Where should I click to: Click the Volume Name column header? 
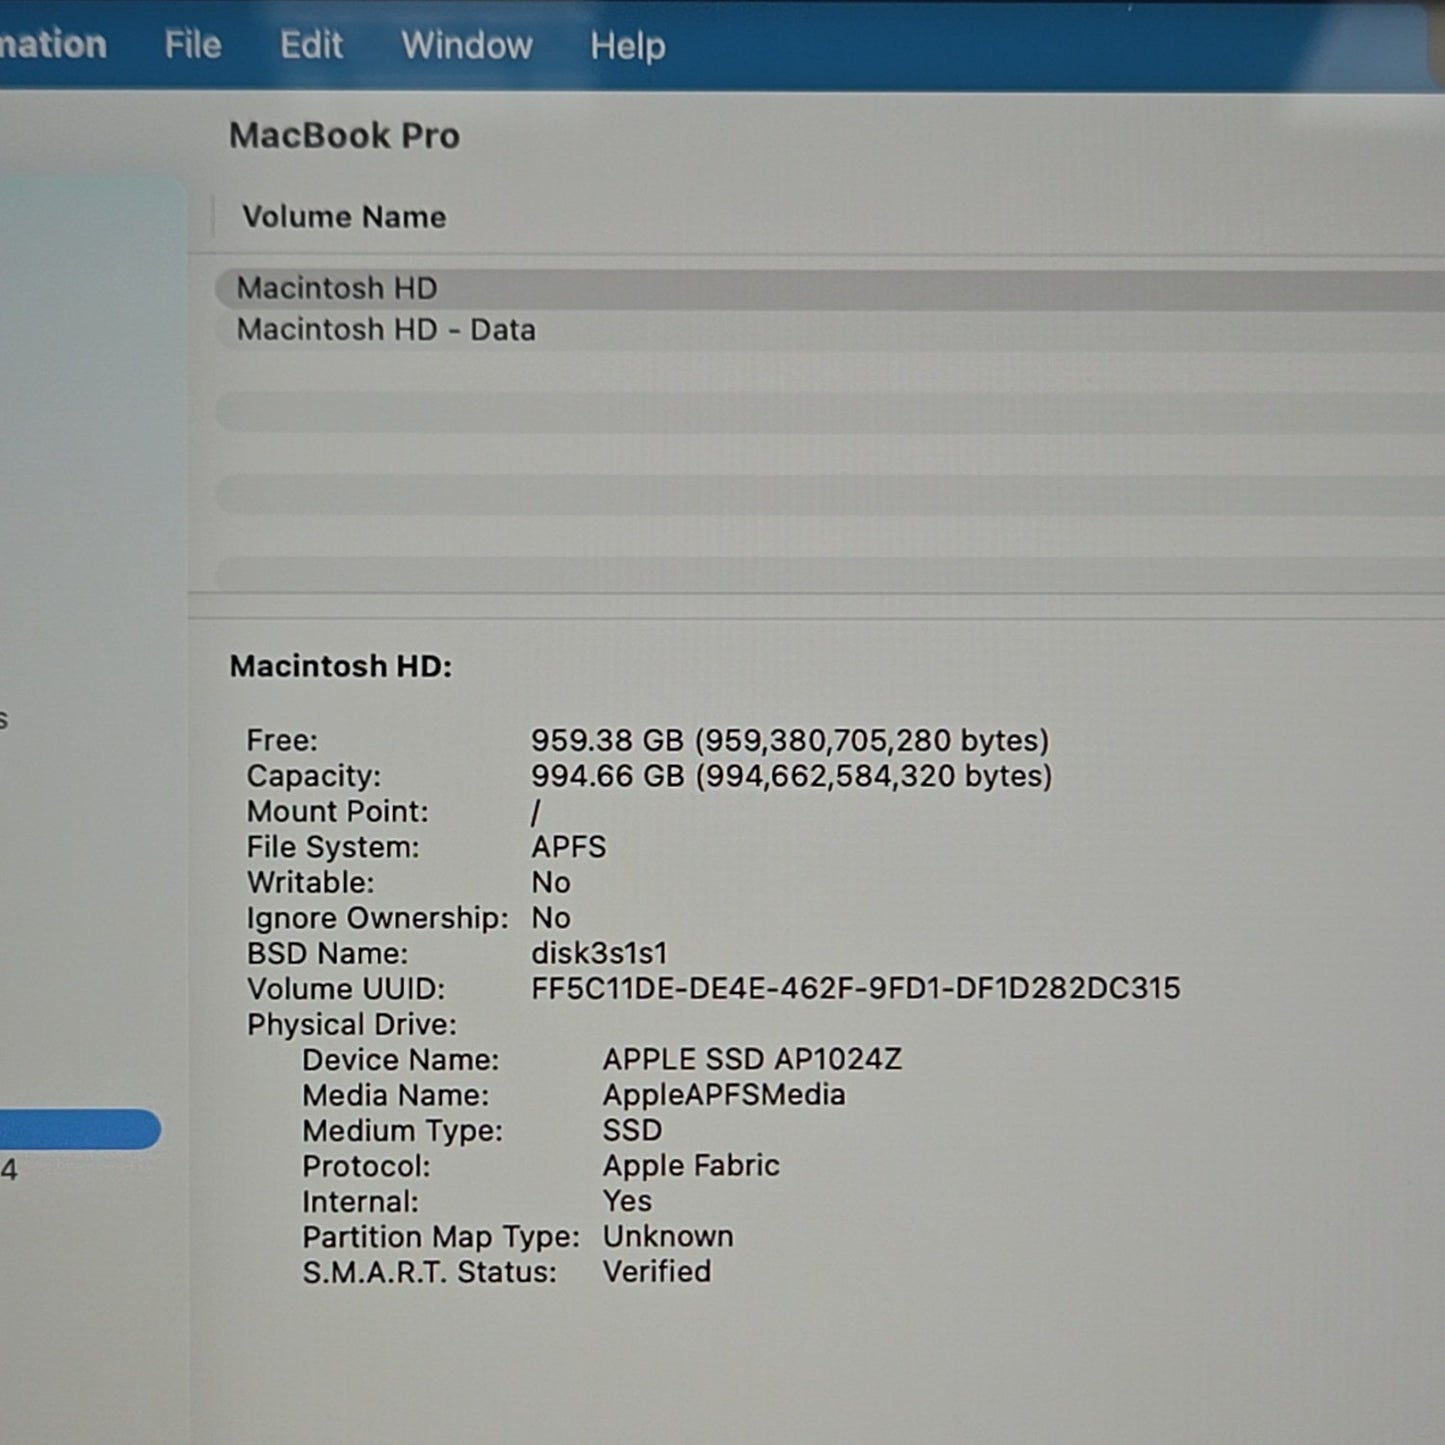pos(344,217)
